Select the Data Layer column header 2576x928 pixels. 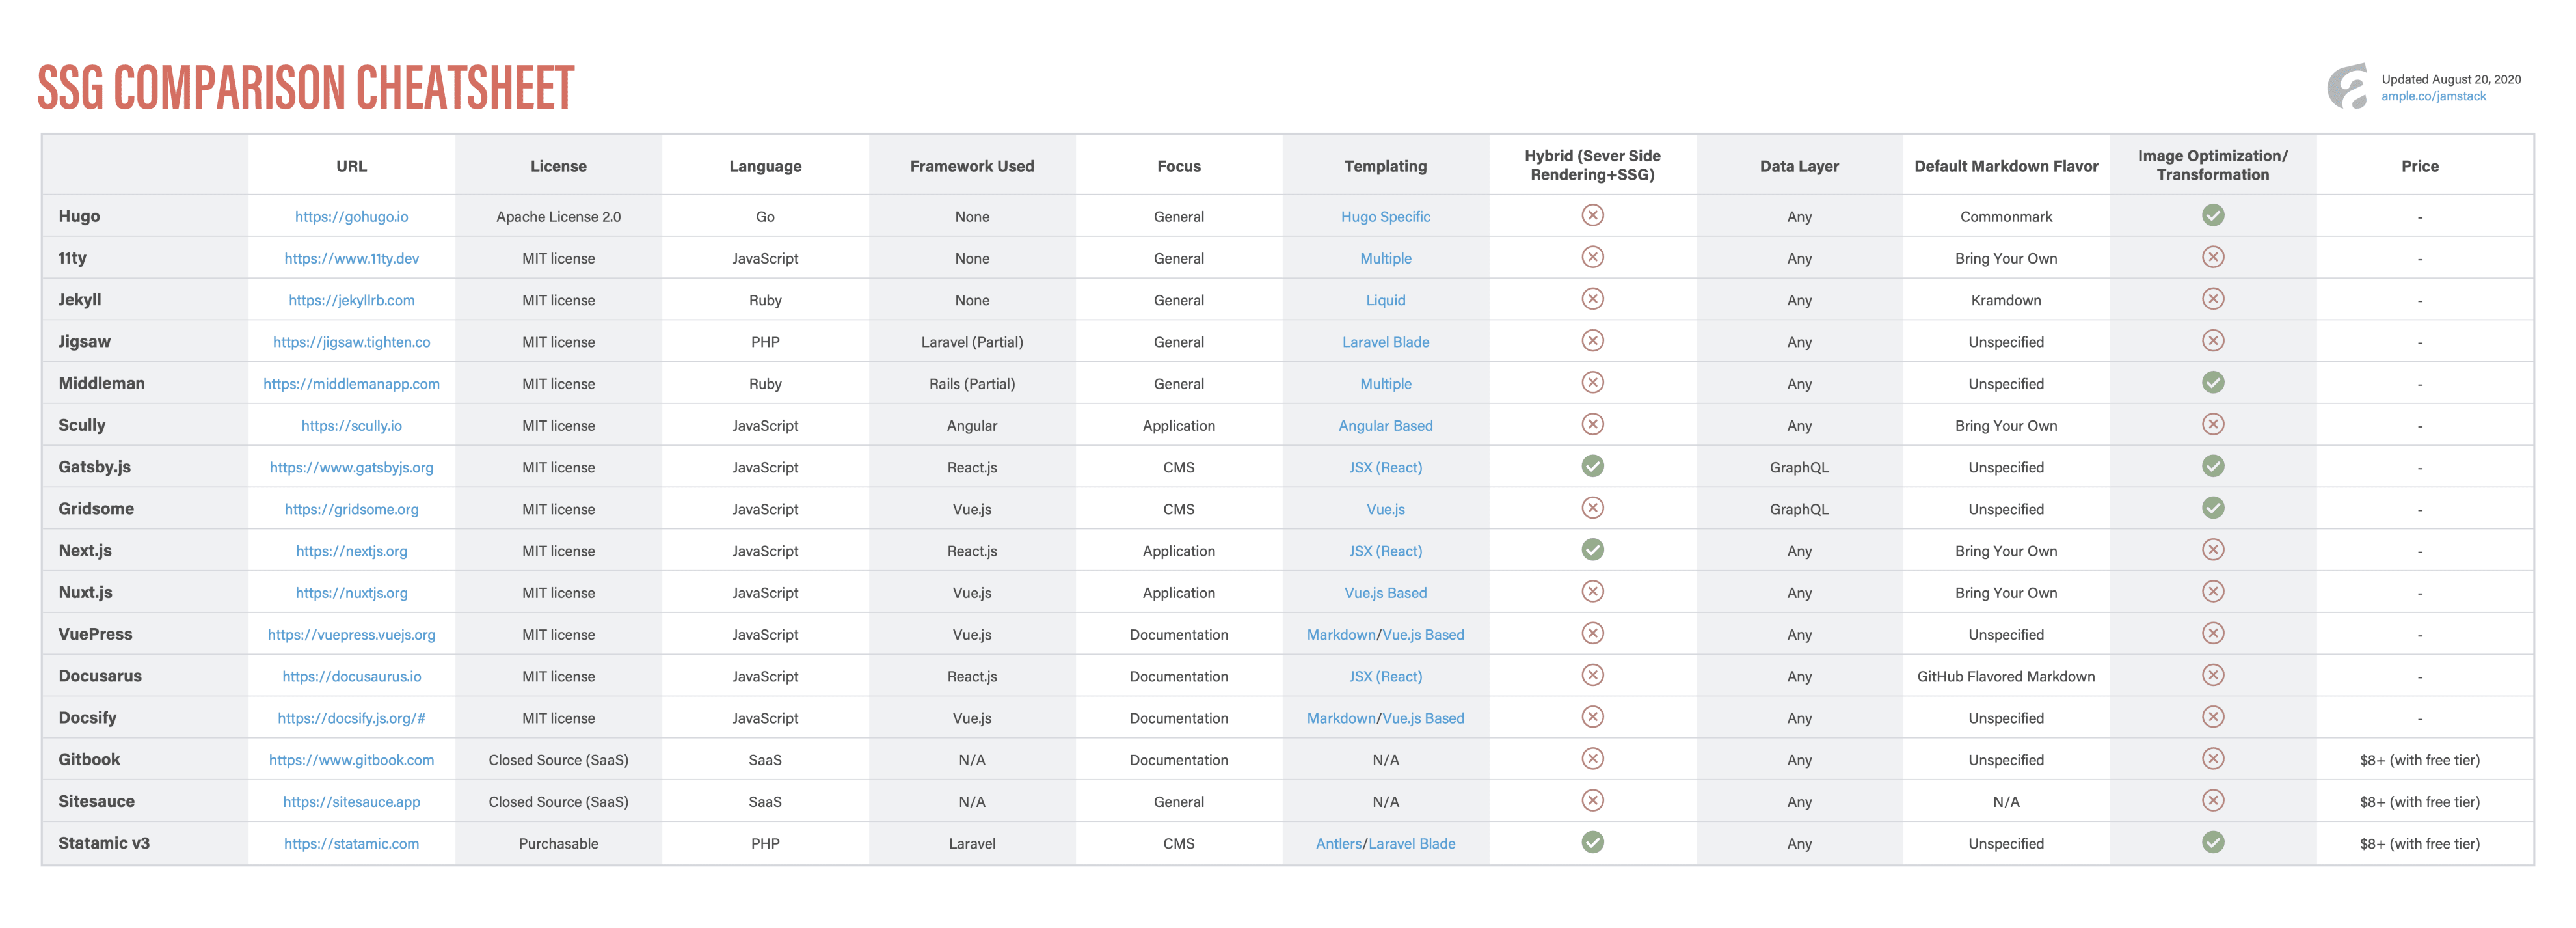pos(1798,166)
